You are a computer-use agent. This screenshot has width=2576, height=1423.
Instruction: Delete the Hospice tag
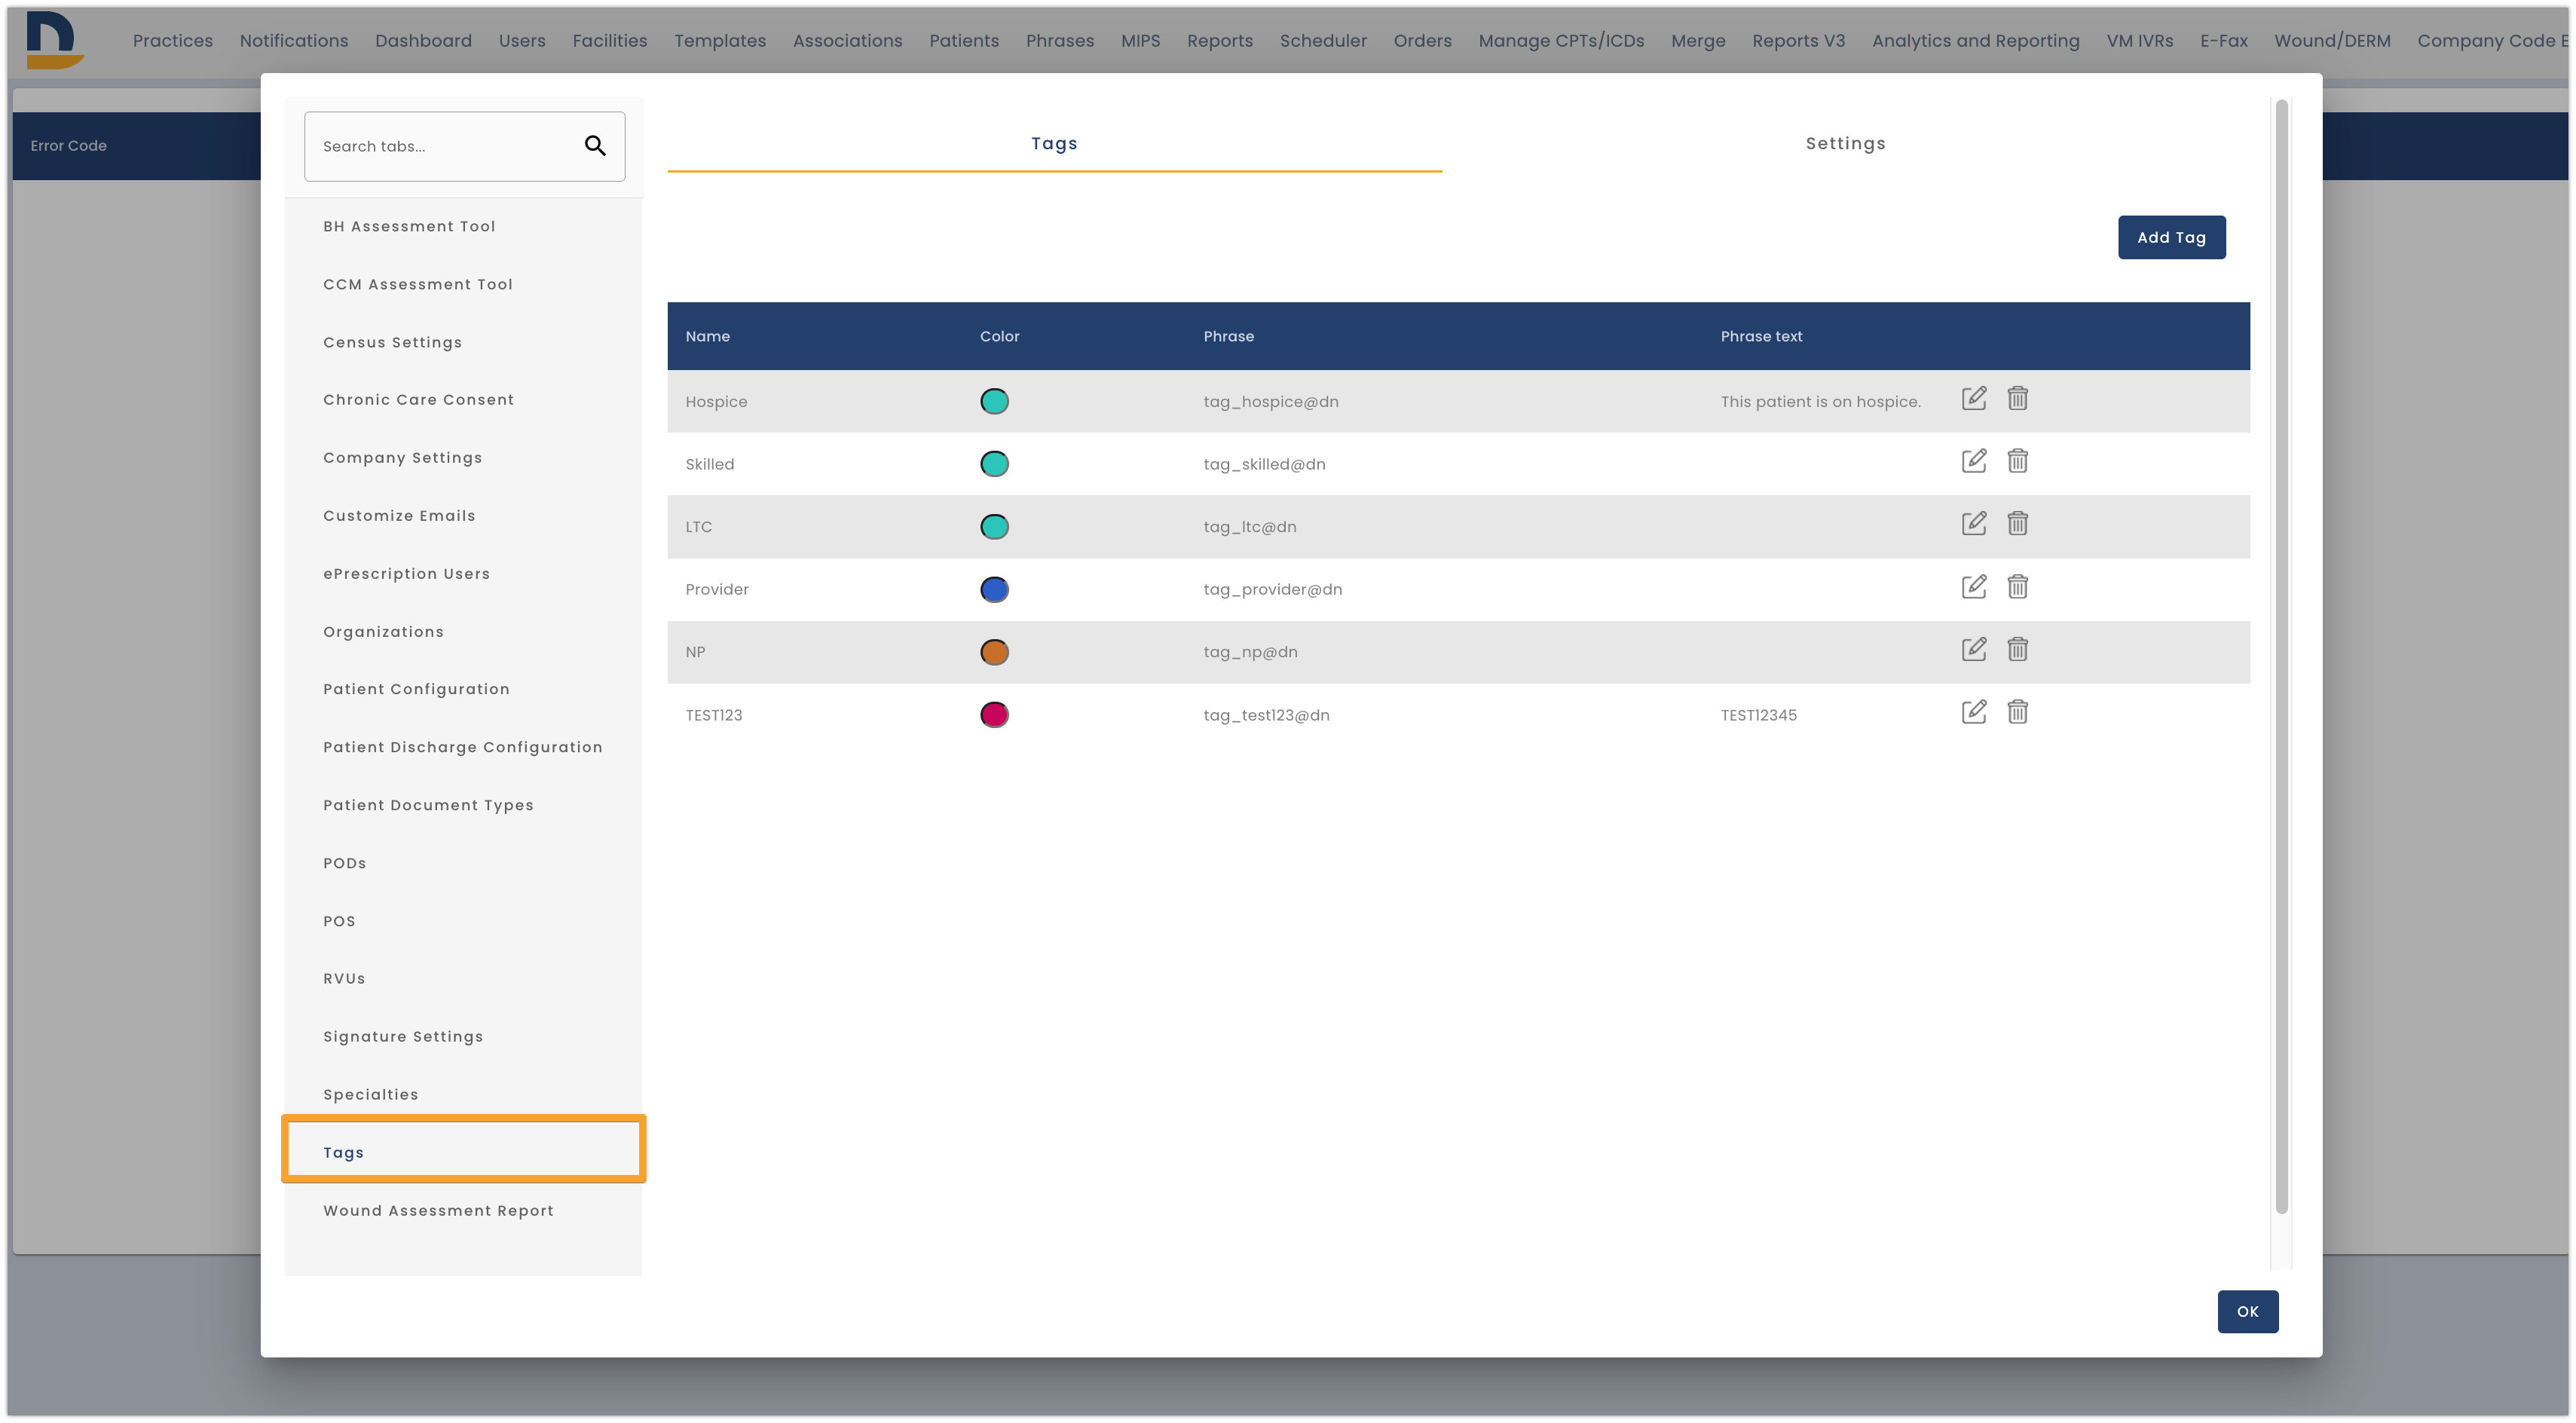click(2017, 398)
